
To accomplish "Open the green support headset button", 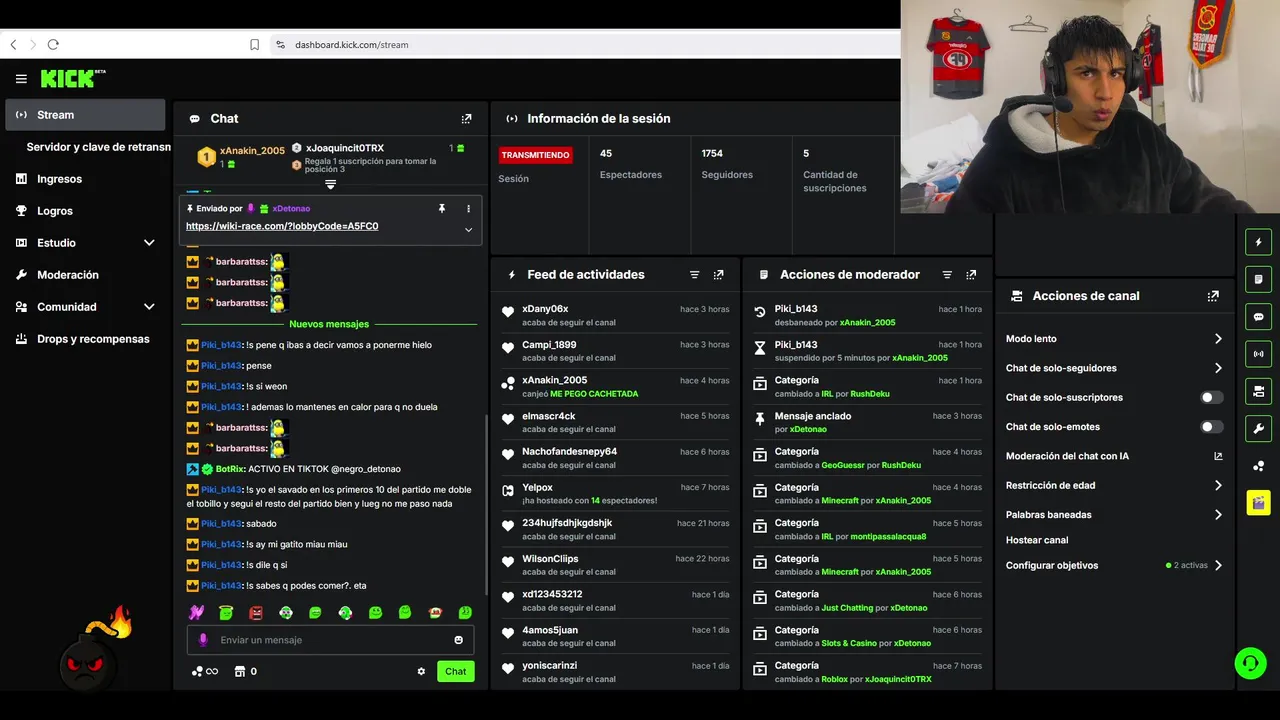I will [x=1250, y=663].
